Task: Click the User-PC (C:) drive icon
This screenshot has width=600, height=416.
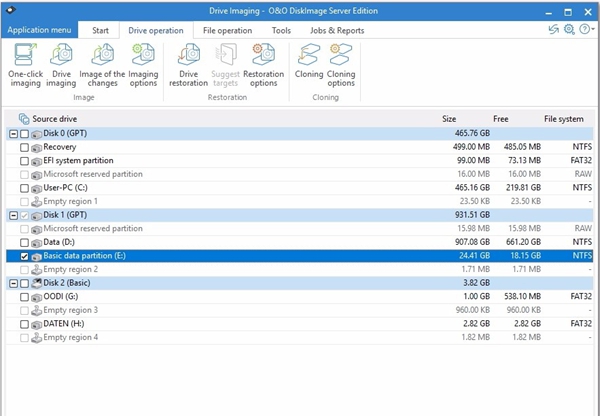Action: (36, 188)
